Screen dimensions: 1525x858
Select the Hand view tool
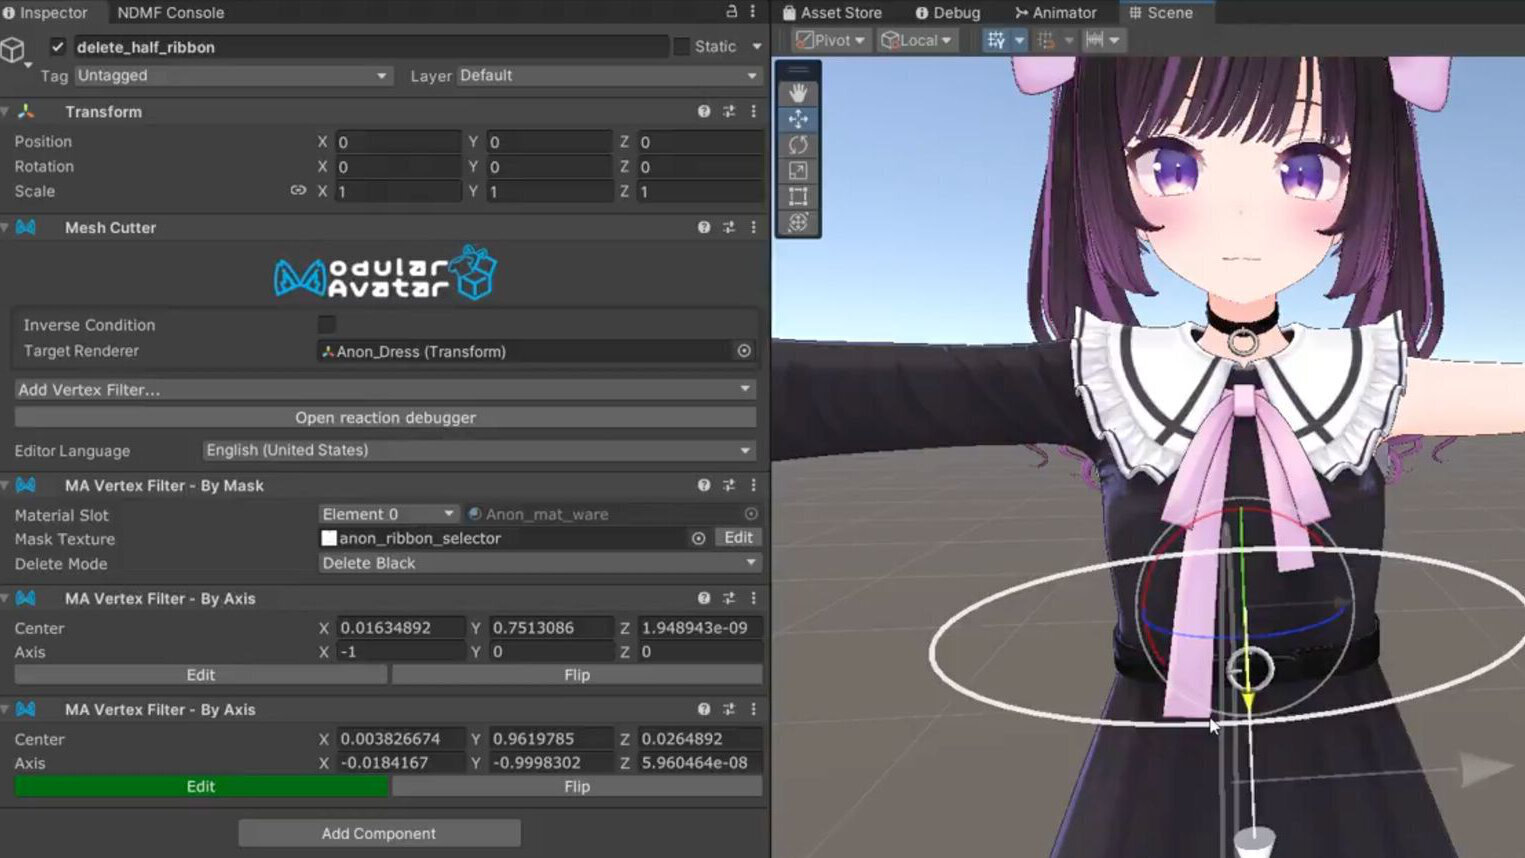[798, 93]
